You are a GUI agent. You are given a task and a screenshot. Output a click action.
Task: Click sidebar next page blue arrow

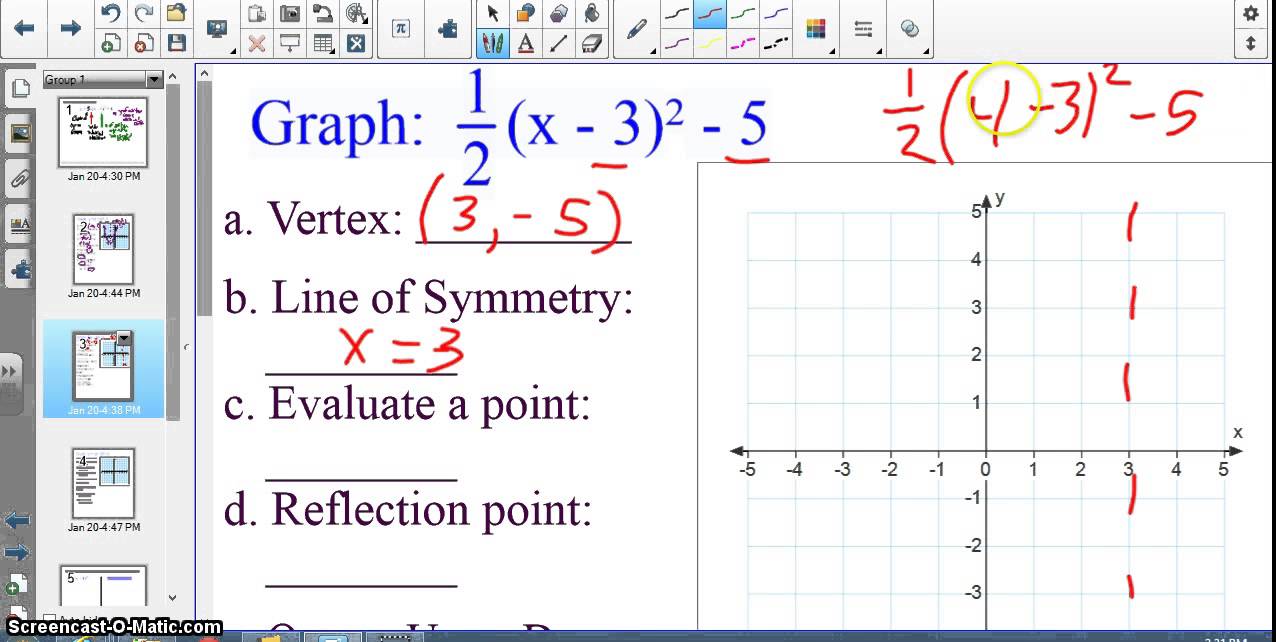[x=17, y=552]
